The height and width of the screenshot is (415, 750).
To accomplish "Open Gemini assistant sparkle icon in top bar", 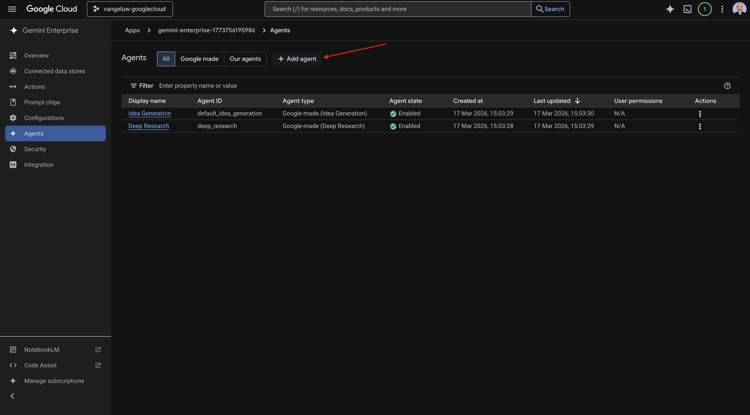I will (x=670, y=9).
